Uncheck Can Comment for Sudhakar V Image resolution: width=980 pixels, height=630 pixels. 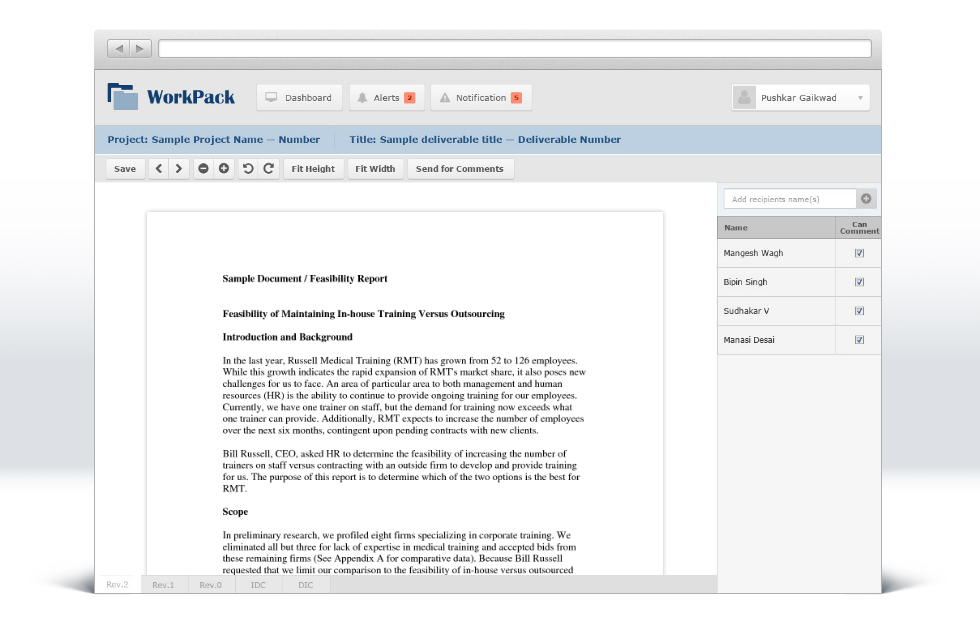click(x=858, y=311)
